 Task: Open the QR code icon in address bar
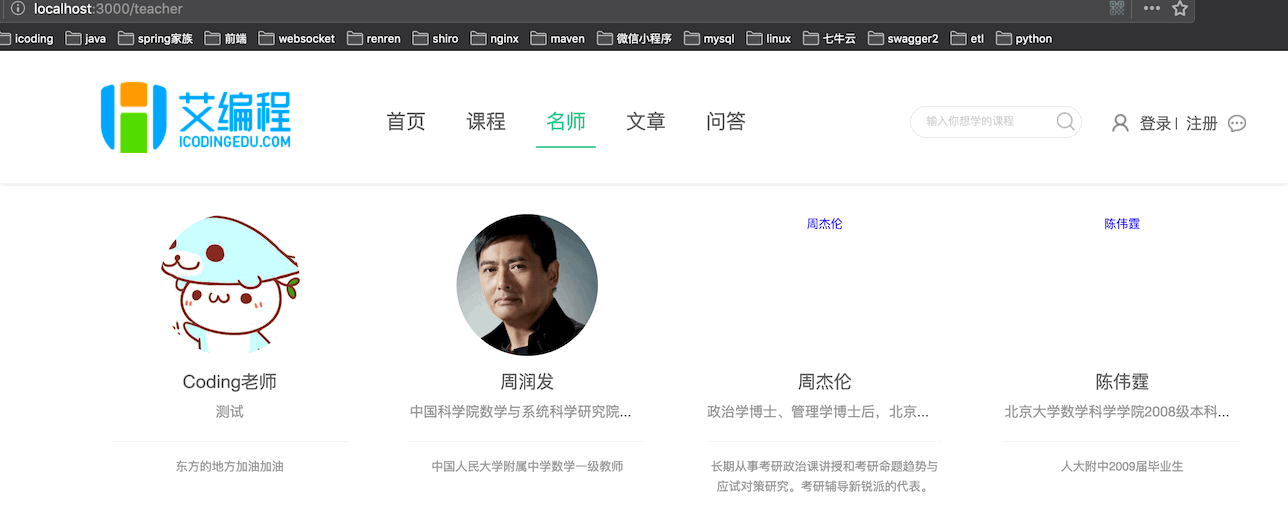point(1117,8)
